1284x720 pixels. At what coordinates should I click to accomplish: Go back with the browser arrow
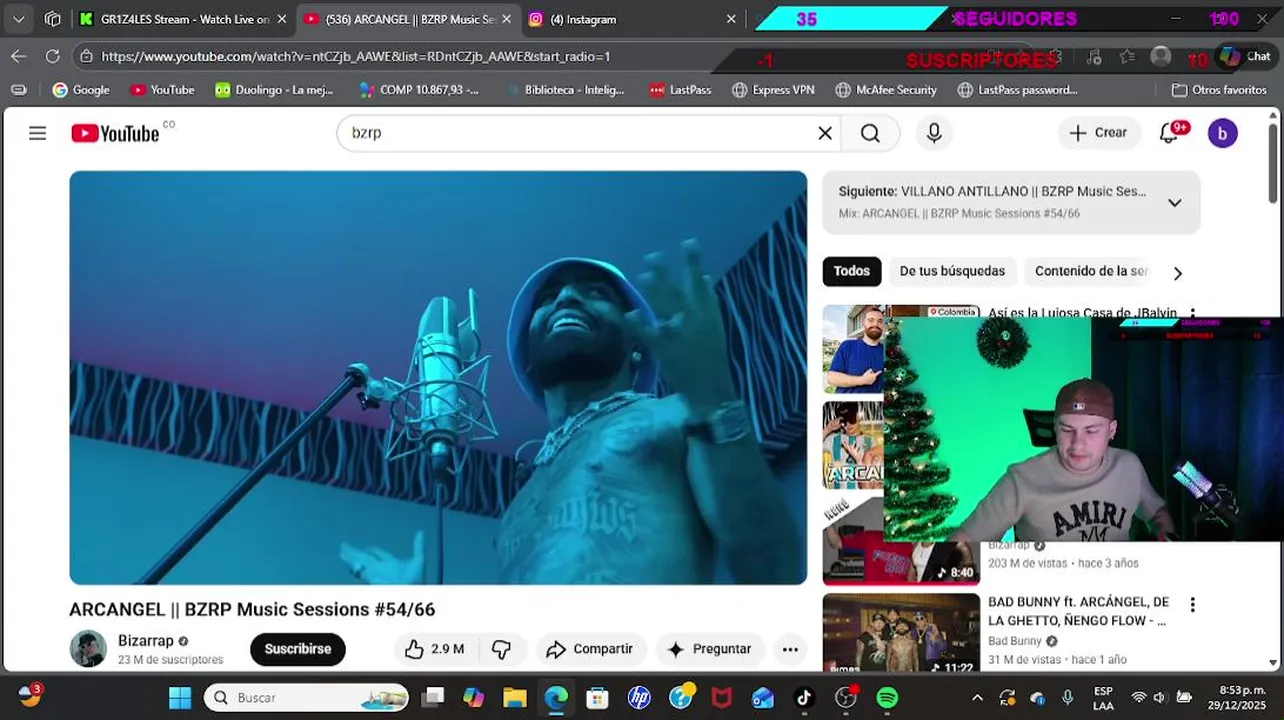(18, 56)
